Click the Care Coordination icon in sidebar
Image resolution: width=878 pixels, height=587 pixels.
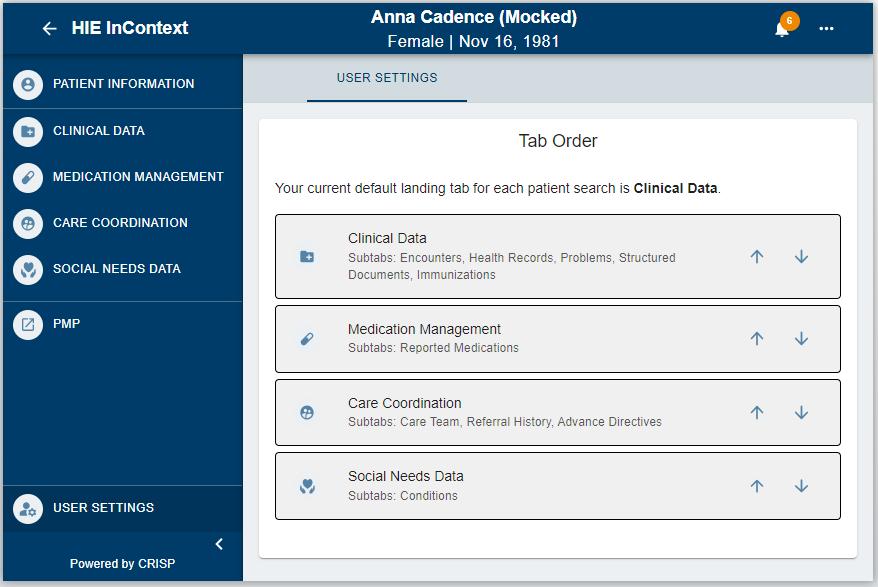coord(28,223)
